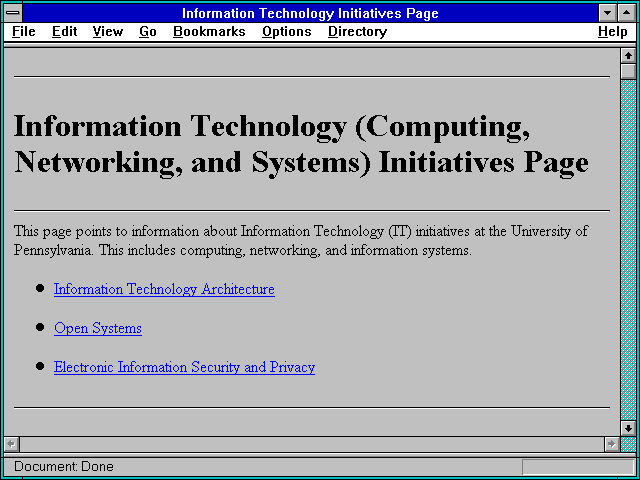
Task: Click the paragraph mentioning University of Pennsylvania
Action: tap(301, 240)
